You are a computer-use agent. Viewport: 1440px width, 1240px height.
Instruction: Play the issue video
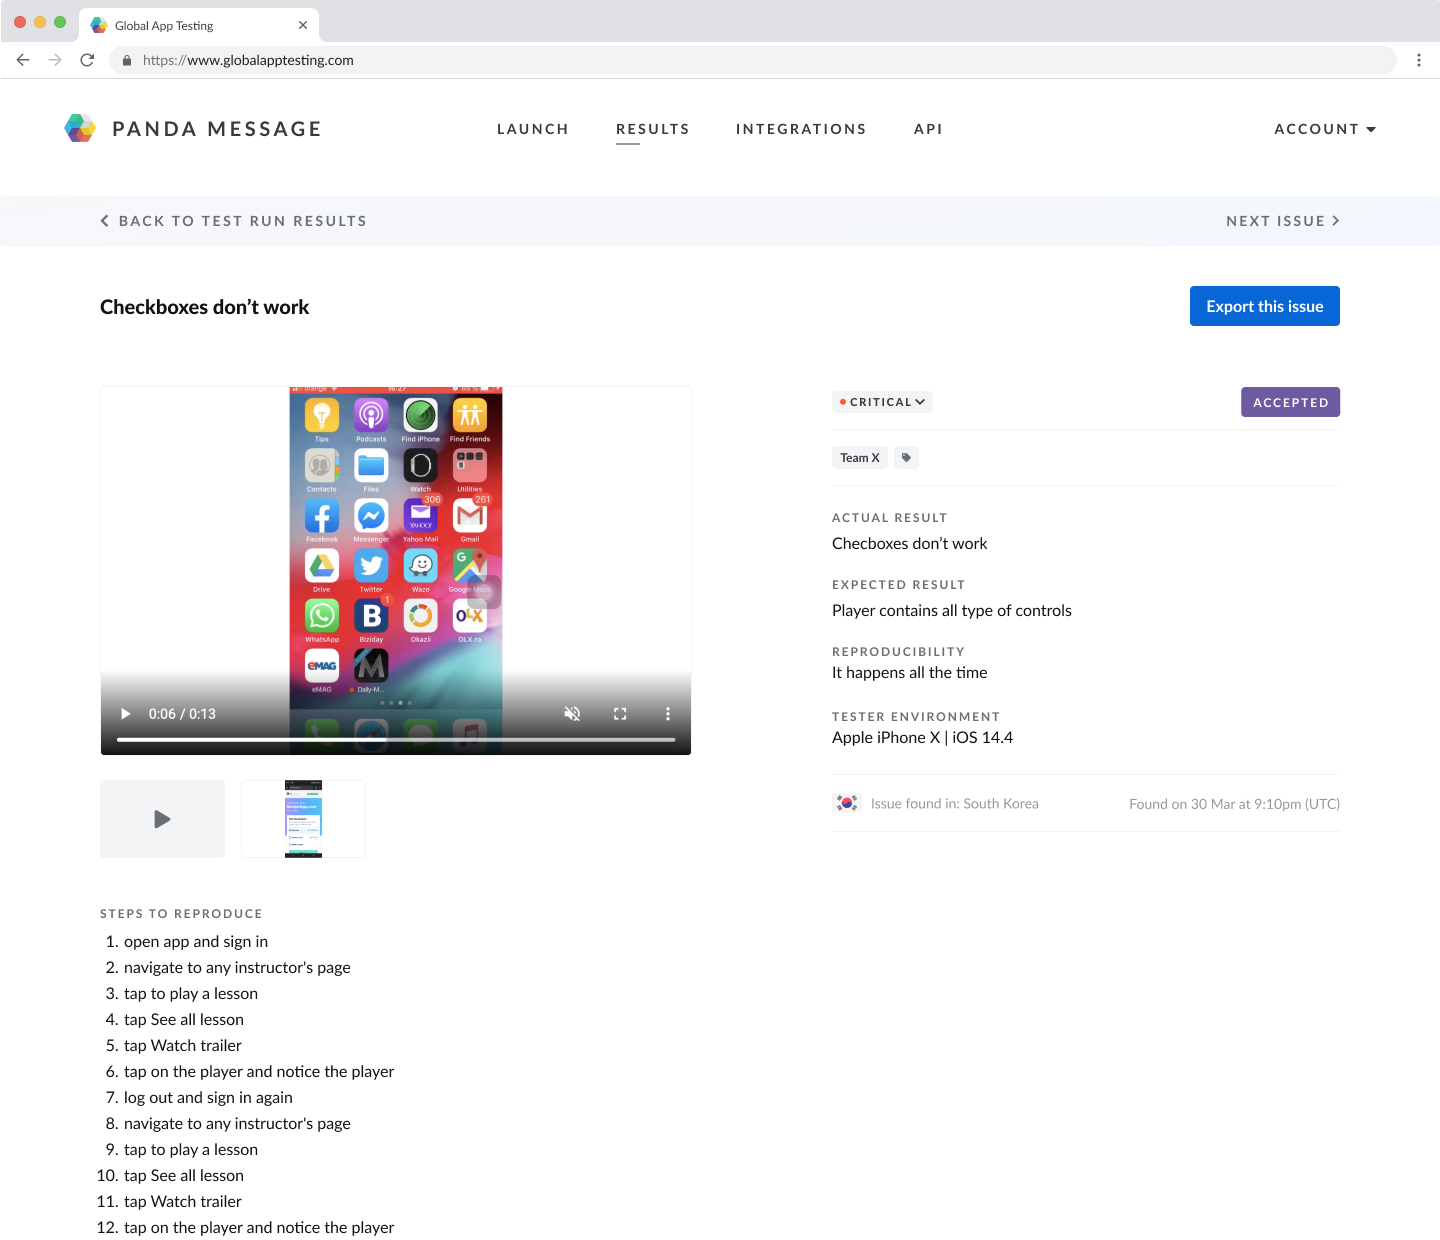[x=126, y=714]
